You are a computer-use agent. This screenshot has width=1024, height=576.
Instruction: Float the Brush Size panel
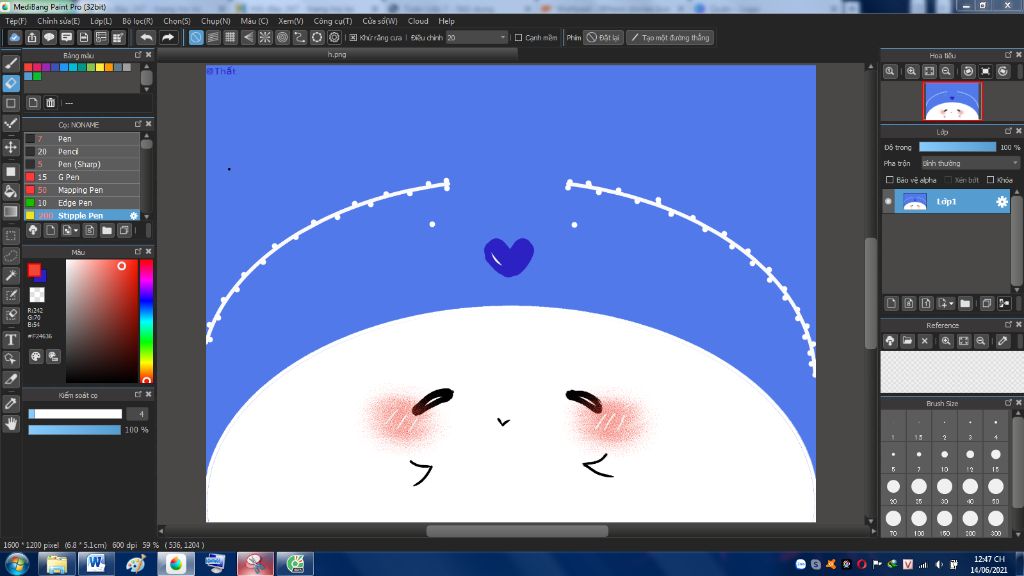pyautogui.click(x=1008, y=403)
